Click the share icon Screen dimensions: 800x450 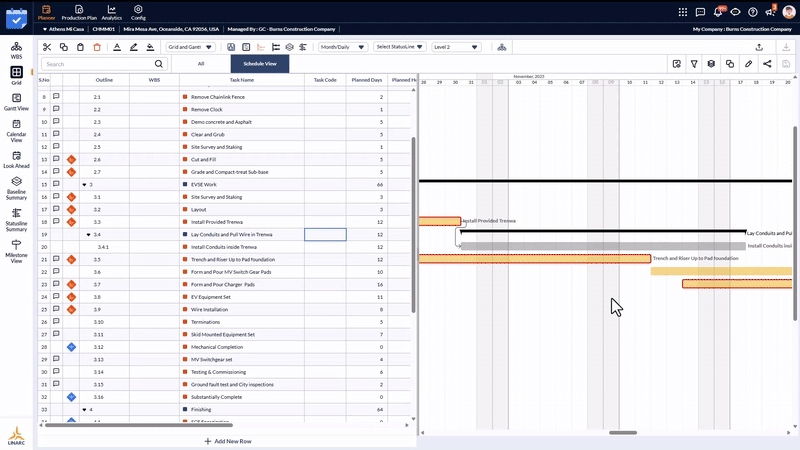[x=767, y=64]
